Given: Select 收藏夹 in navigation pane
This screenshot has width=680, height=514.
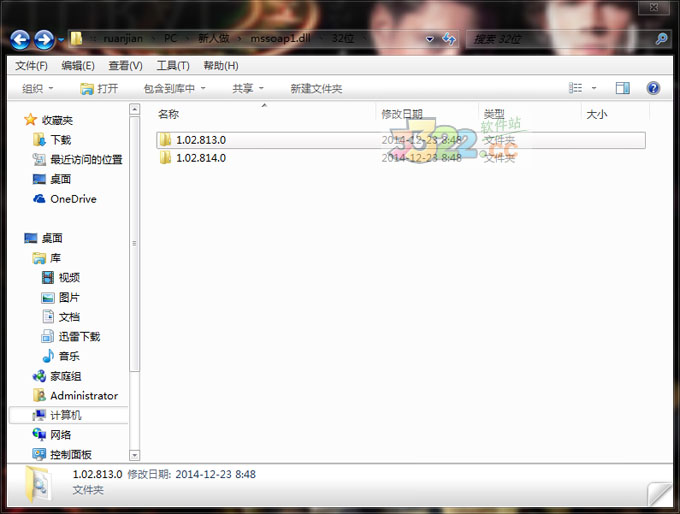Looking at the screenshot, I should (x=57, y=120).
